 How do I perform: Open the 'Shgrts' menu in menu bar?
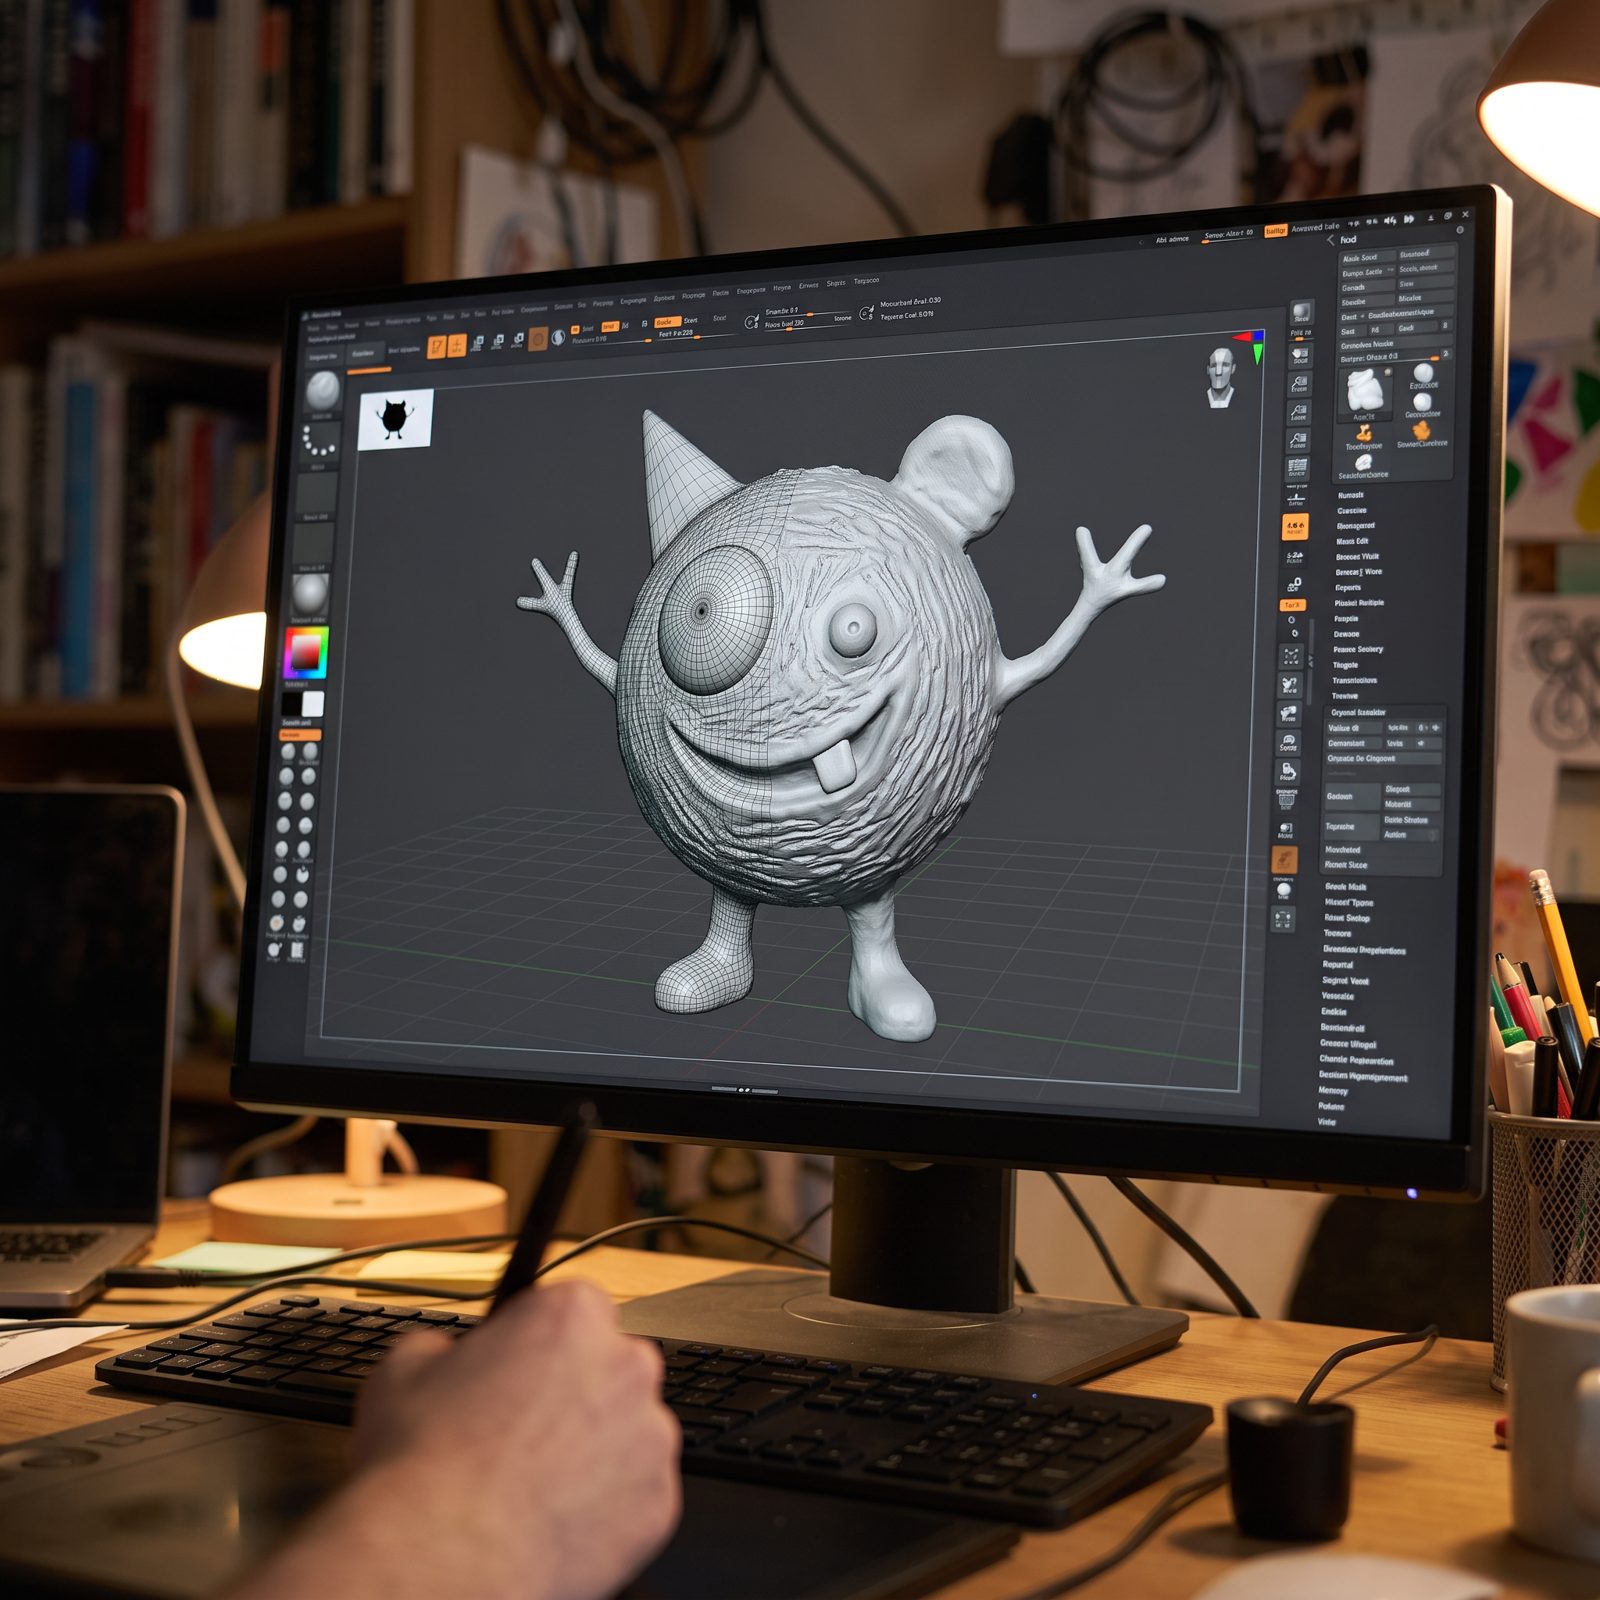coord(836,283)
